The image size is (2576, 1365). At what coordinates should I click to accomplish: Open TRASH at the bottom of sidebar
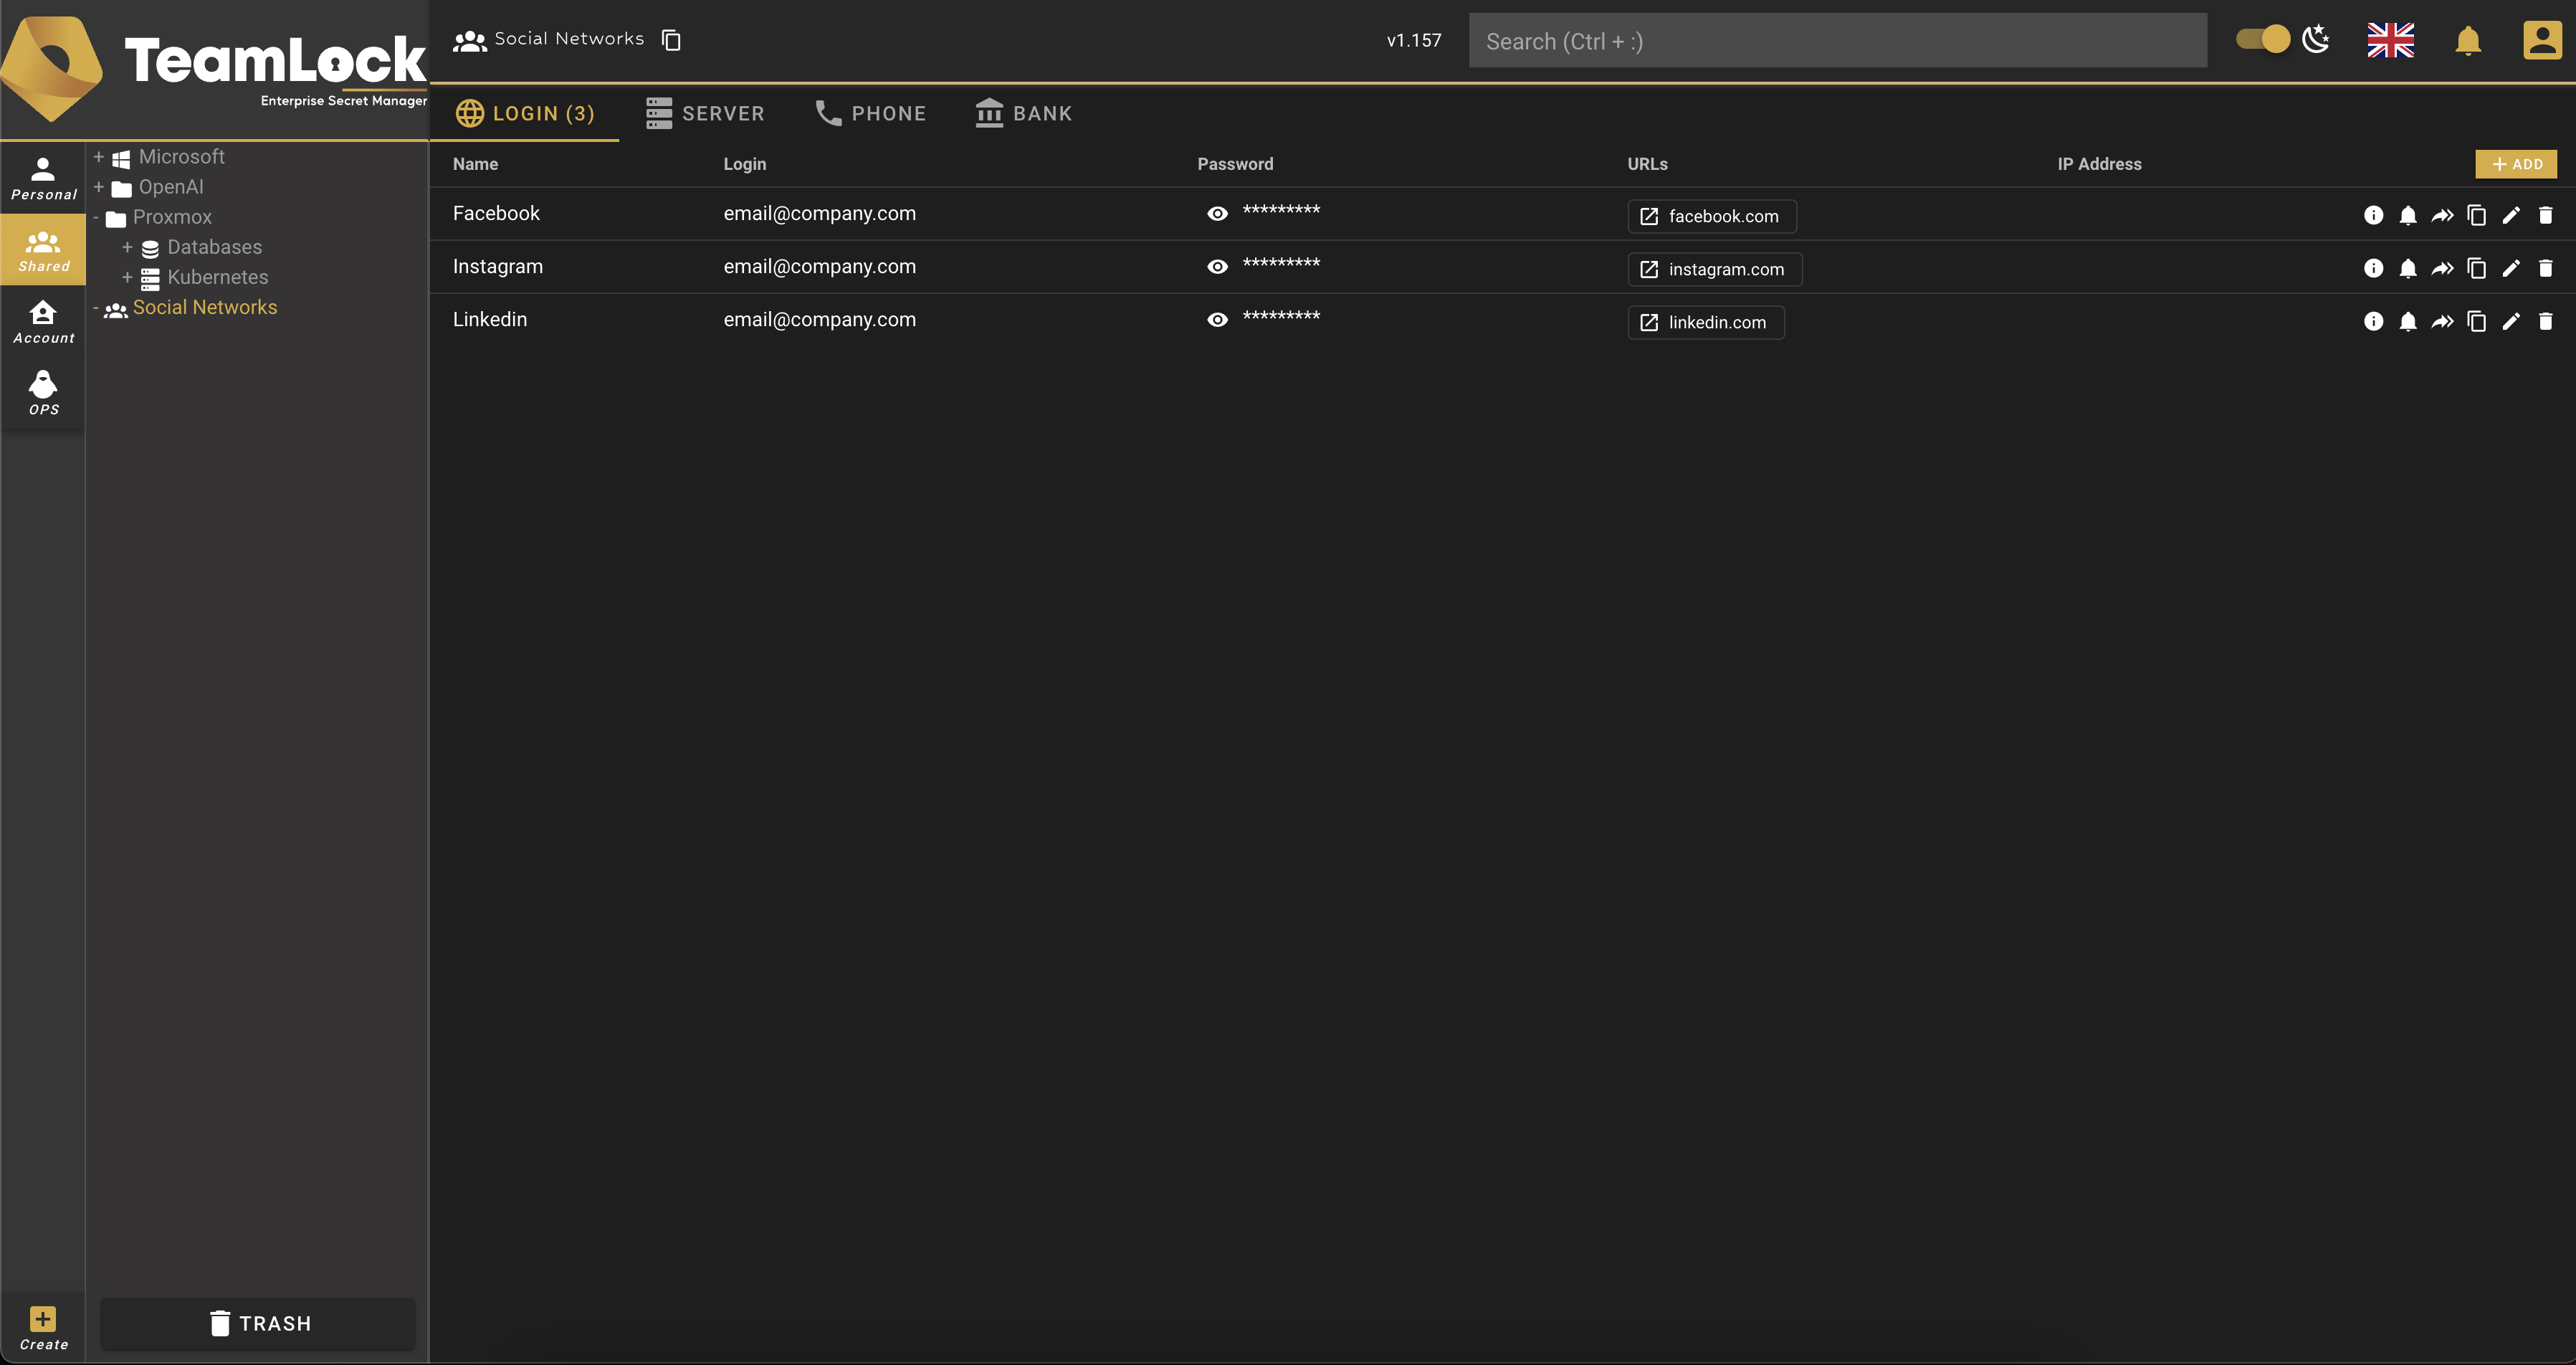(x=257, y=1323)
